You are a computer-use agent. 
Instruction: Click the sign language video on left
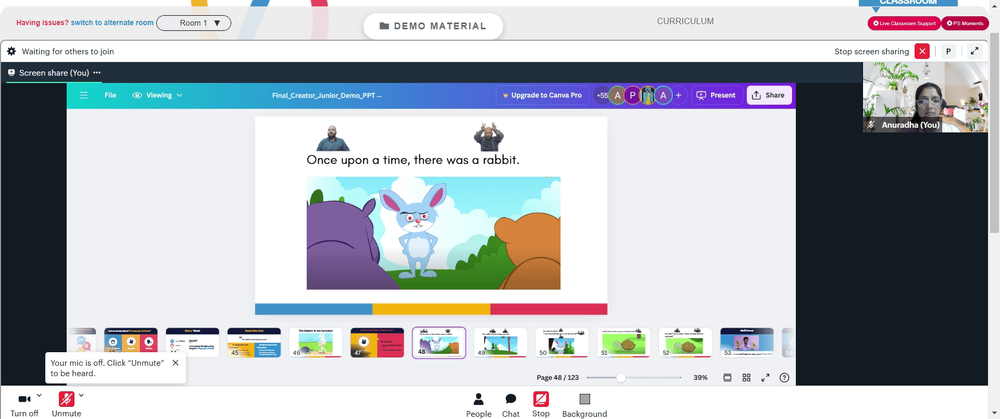[x=333, y=138]
